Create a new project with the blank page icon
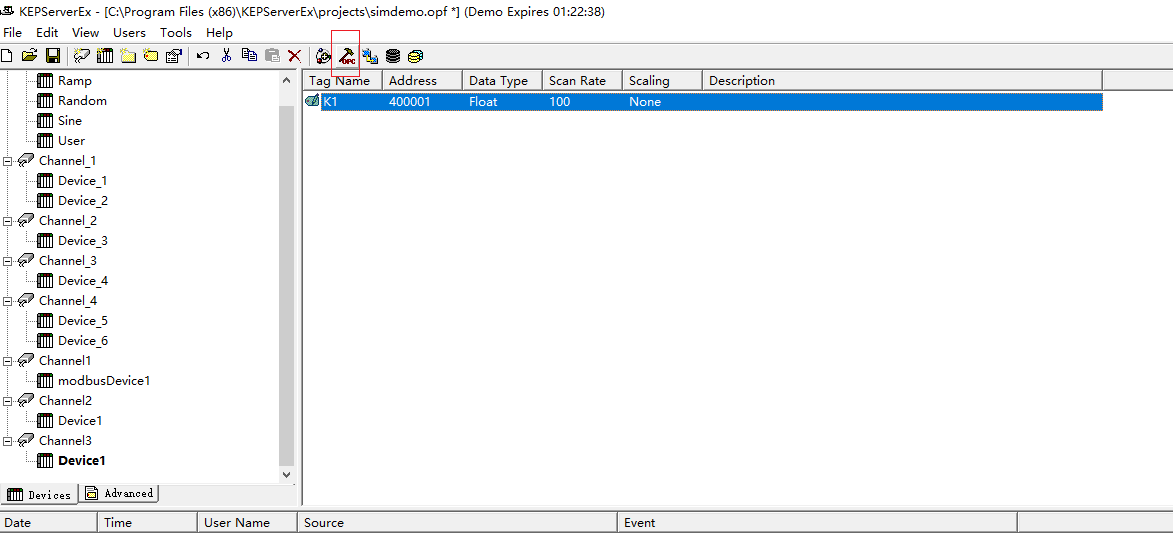 [7, 55]
